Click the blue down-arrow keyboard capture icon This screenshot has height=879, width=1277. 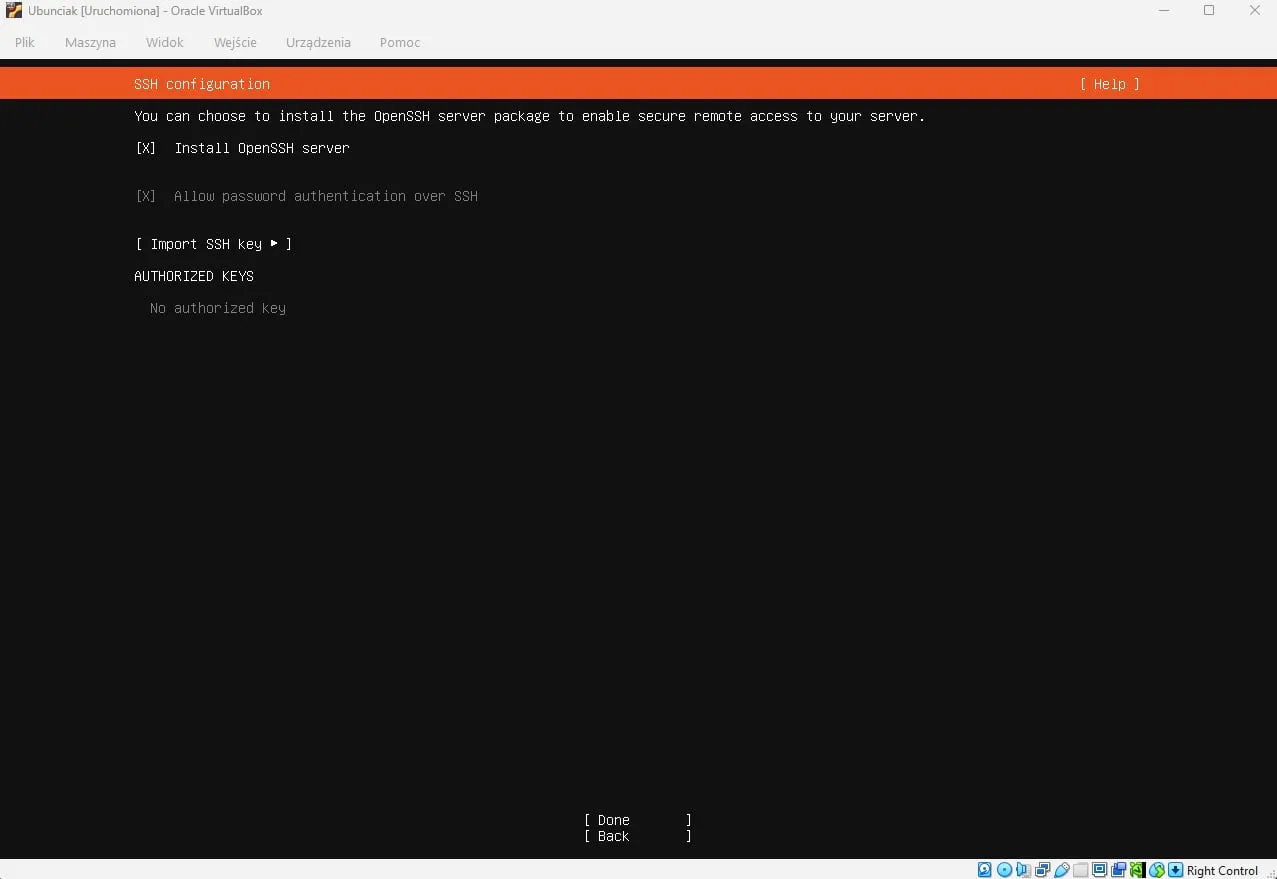click(x=1175, y=870)
